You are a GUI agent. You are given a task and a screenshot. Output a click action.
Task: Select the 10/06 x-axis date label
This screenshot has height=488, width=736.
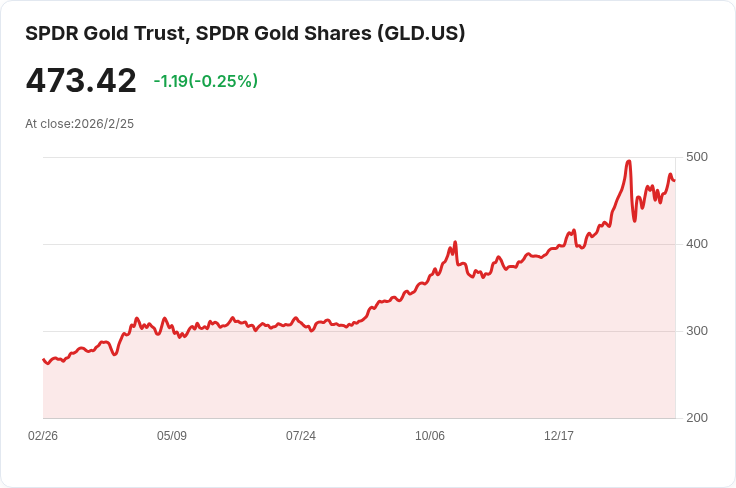point(430,436)
